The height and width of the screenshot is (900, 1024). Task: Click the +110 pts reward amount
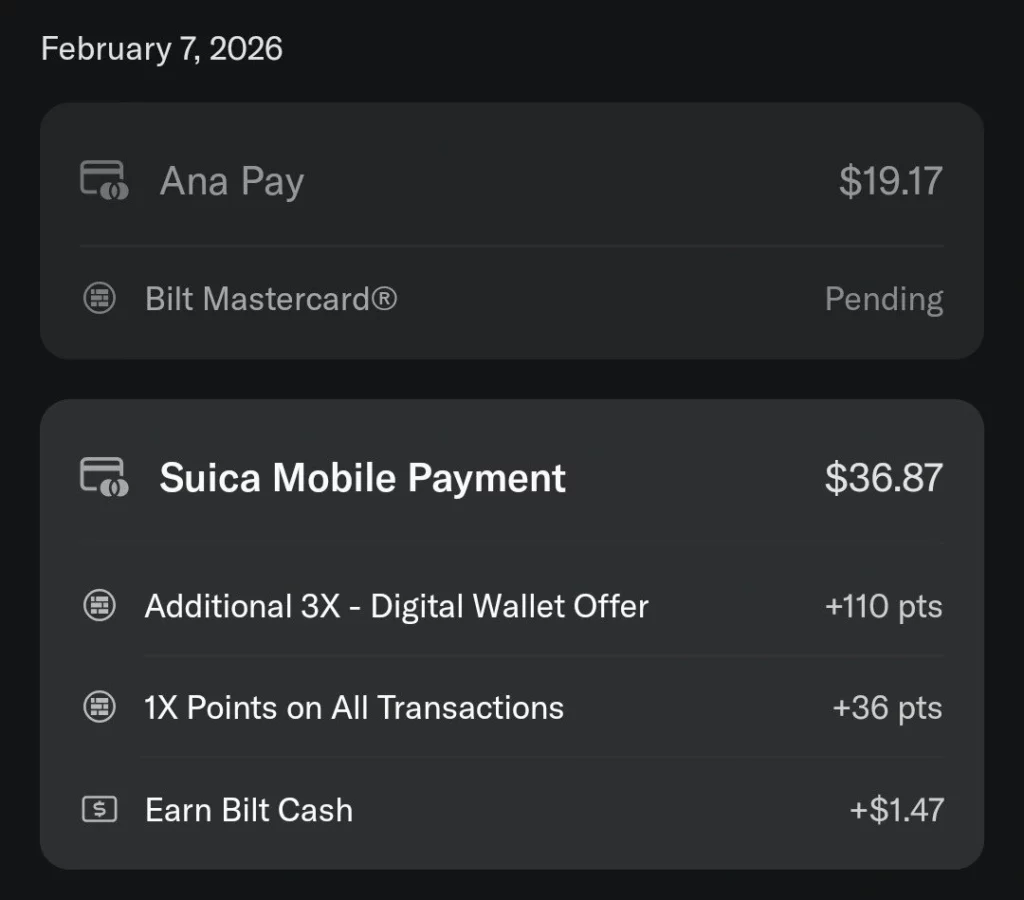pos(882,606)
